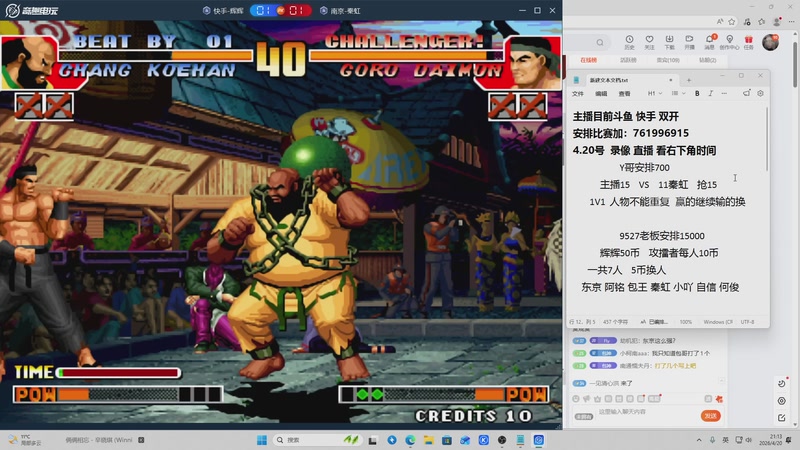
Task: Open the browser profile icon
Action: (x=777, y=21)
